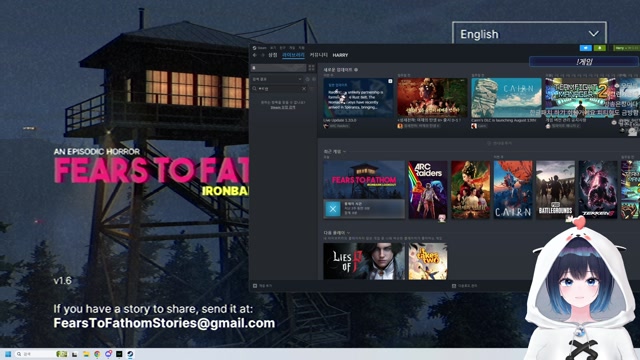
Task: Open the Community tab in Steam
Action: [318, 55]
